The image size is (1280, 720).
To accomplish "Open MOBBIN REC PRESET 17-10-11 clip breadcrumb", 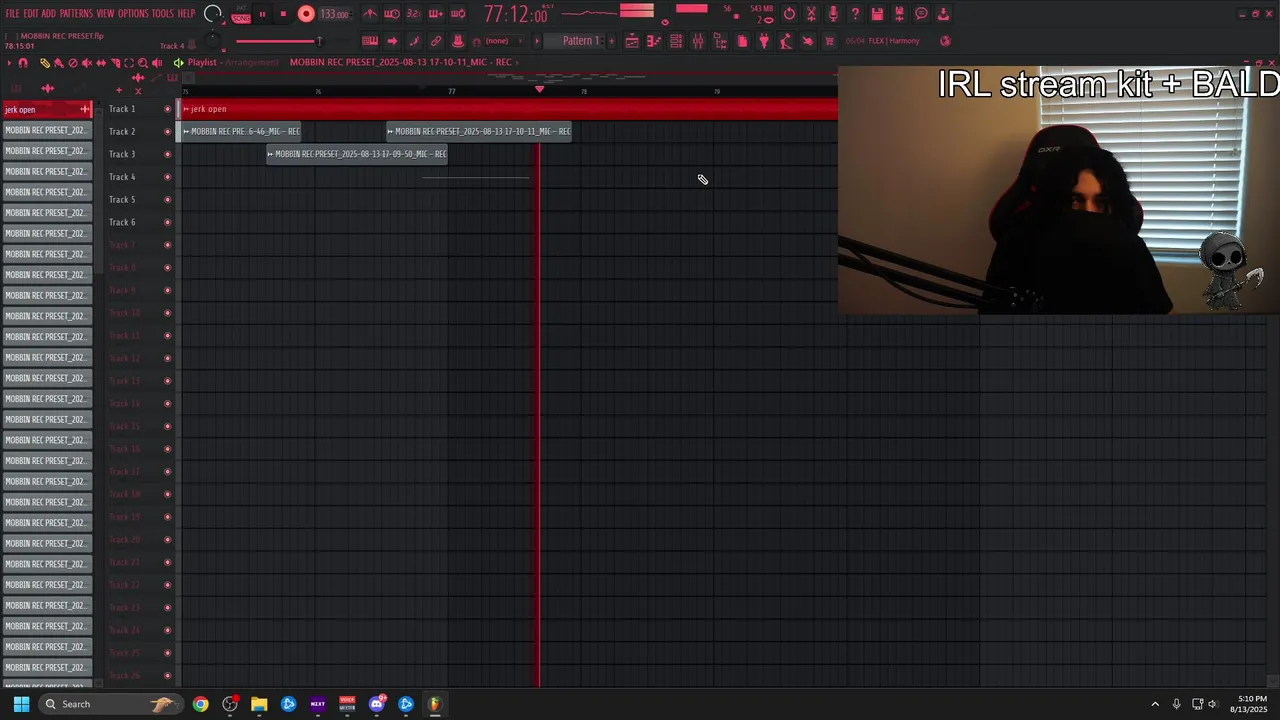I will click(401, 62).
